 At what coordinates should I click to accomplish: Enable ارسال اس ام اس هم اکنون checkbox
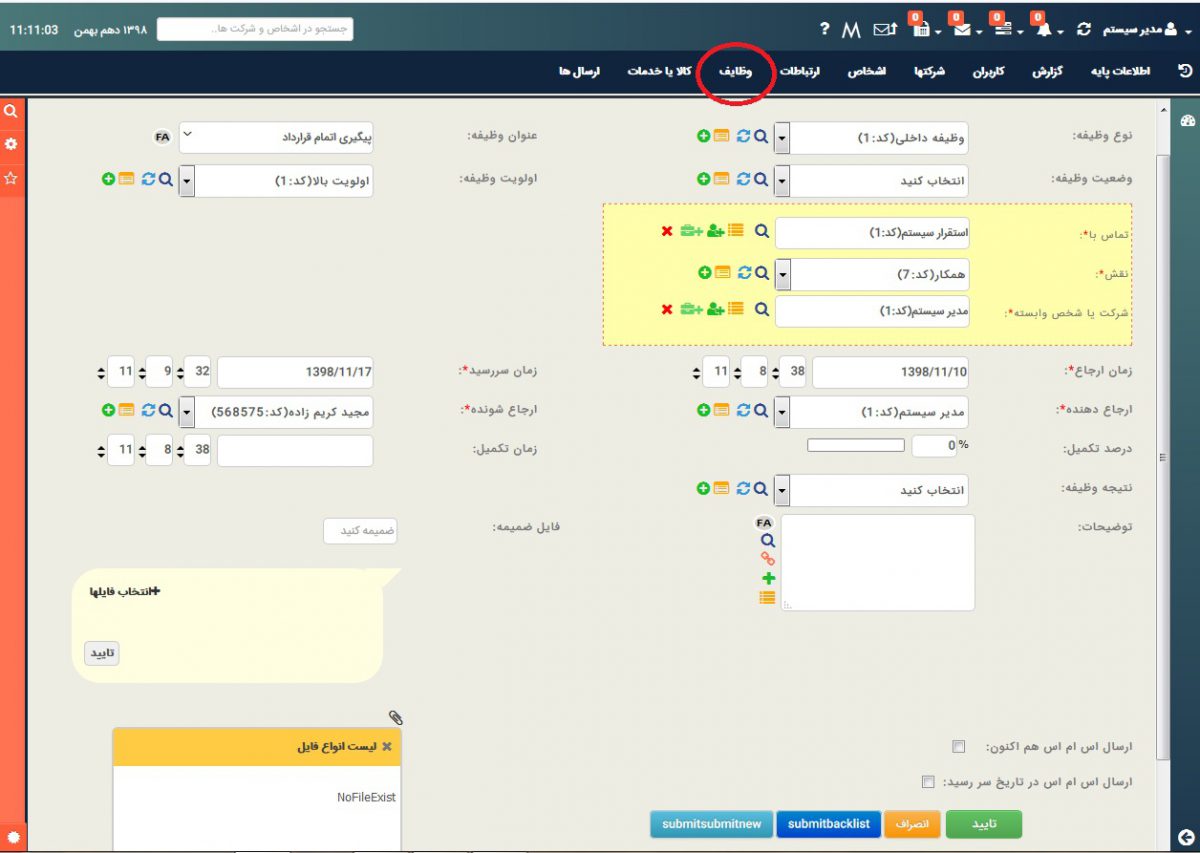959,746
